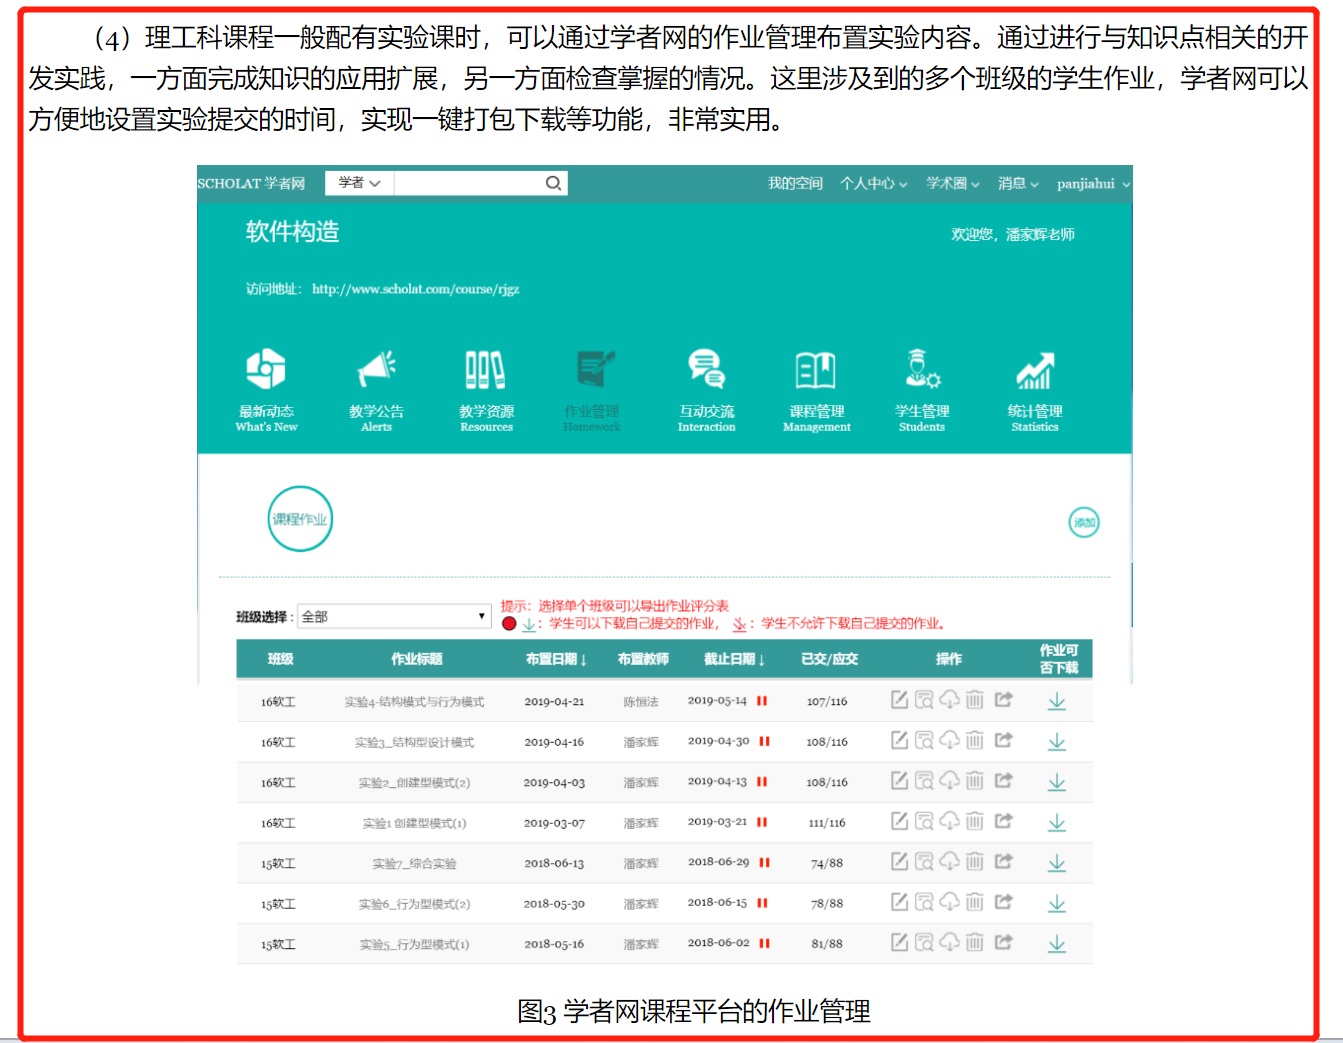Open the 教学资源 Resources icon
This screenshot has height=1043, width=1343.
486,371
